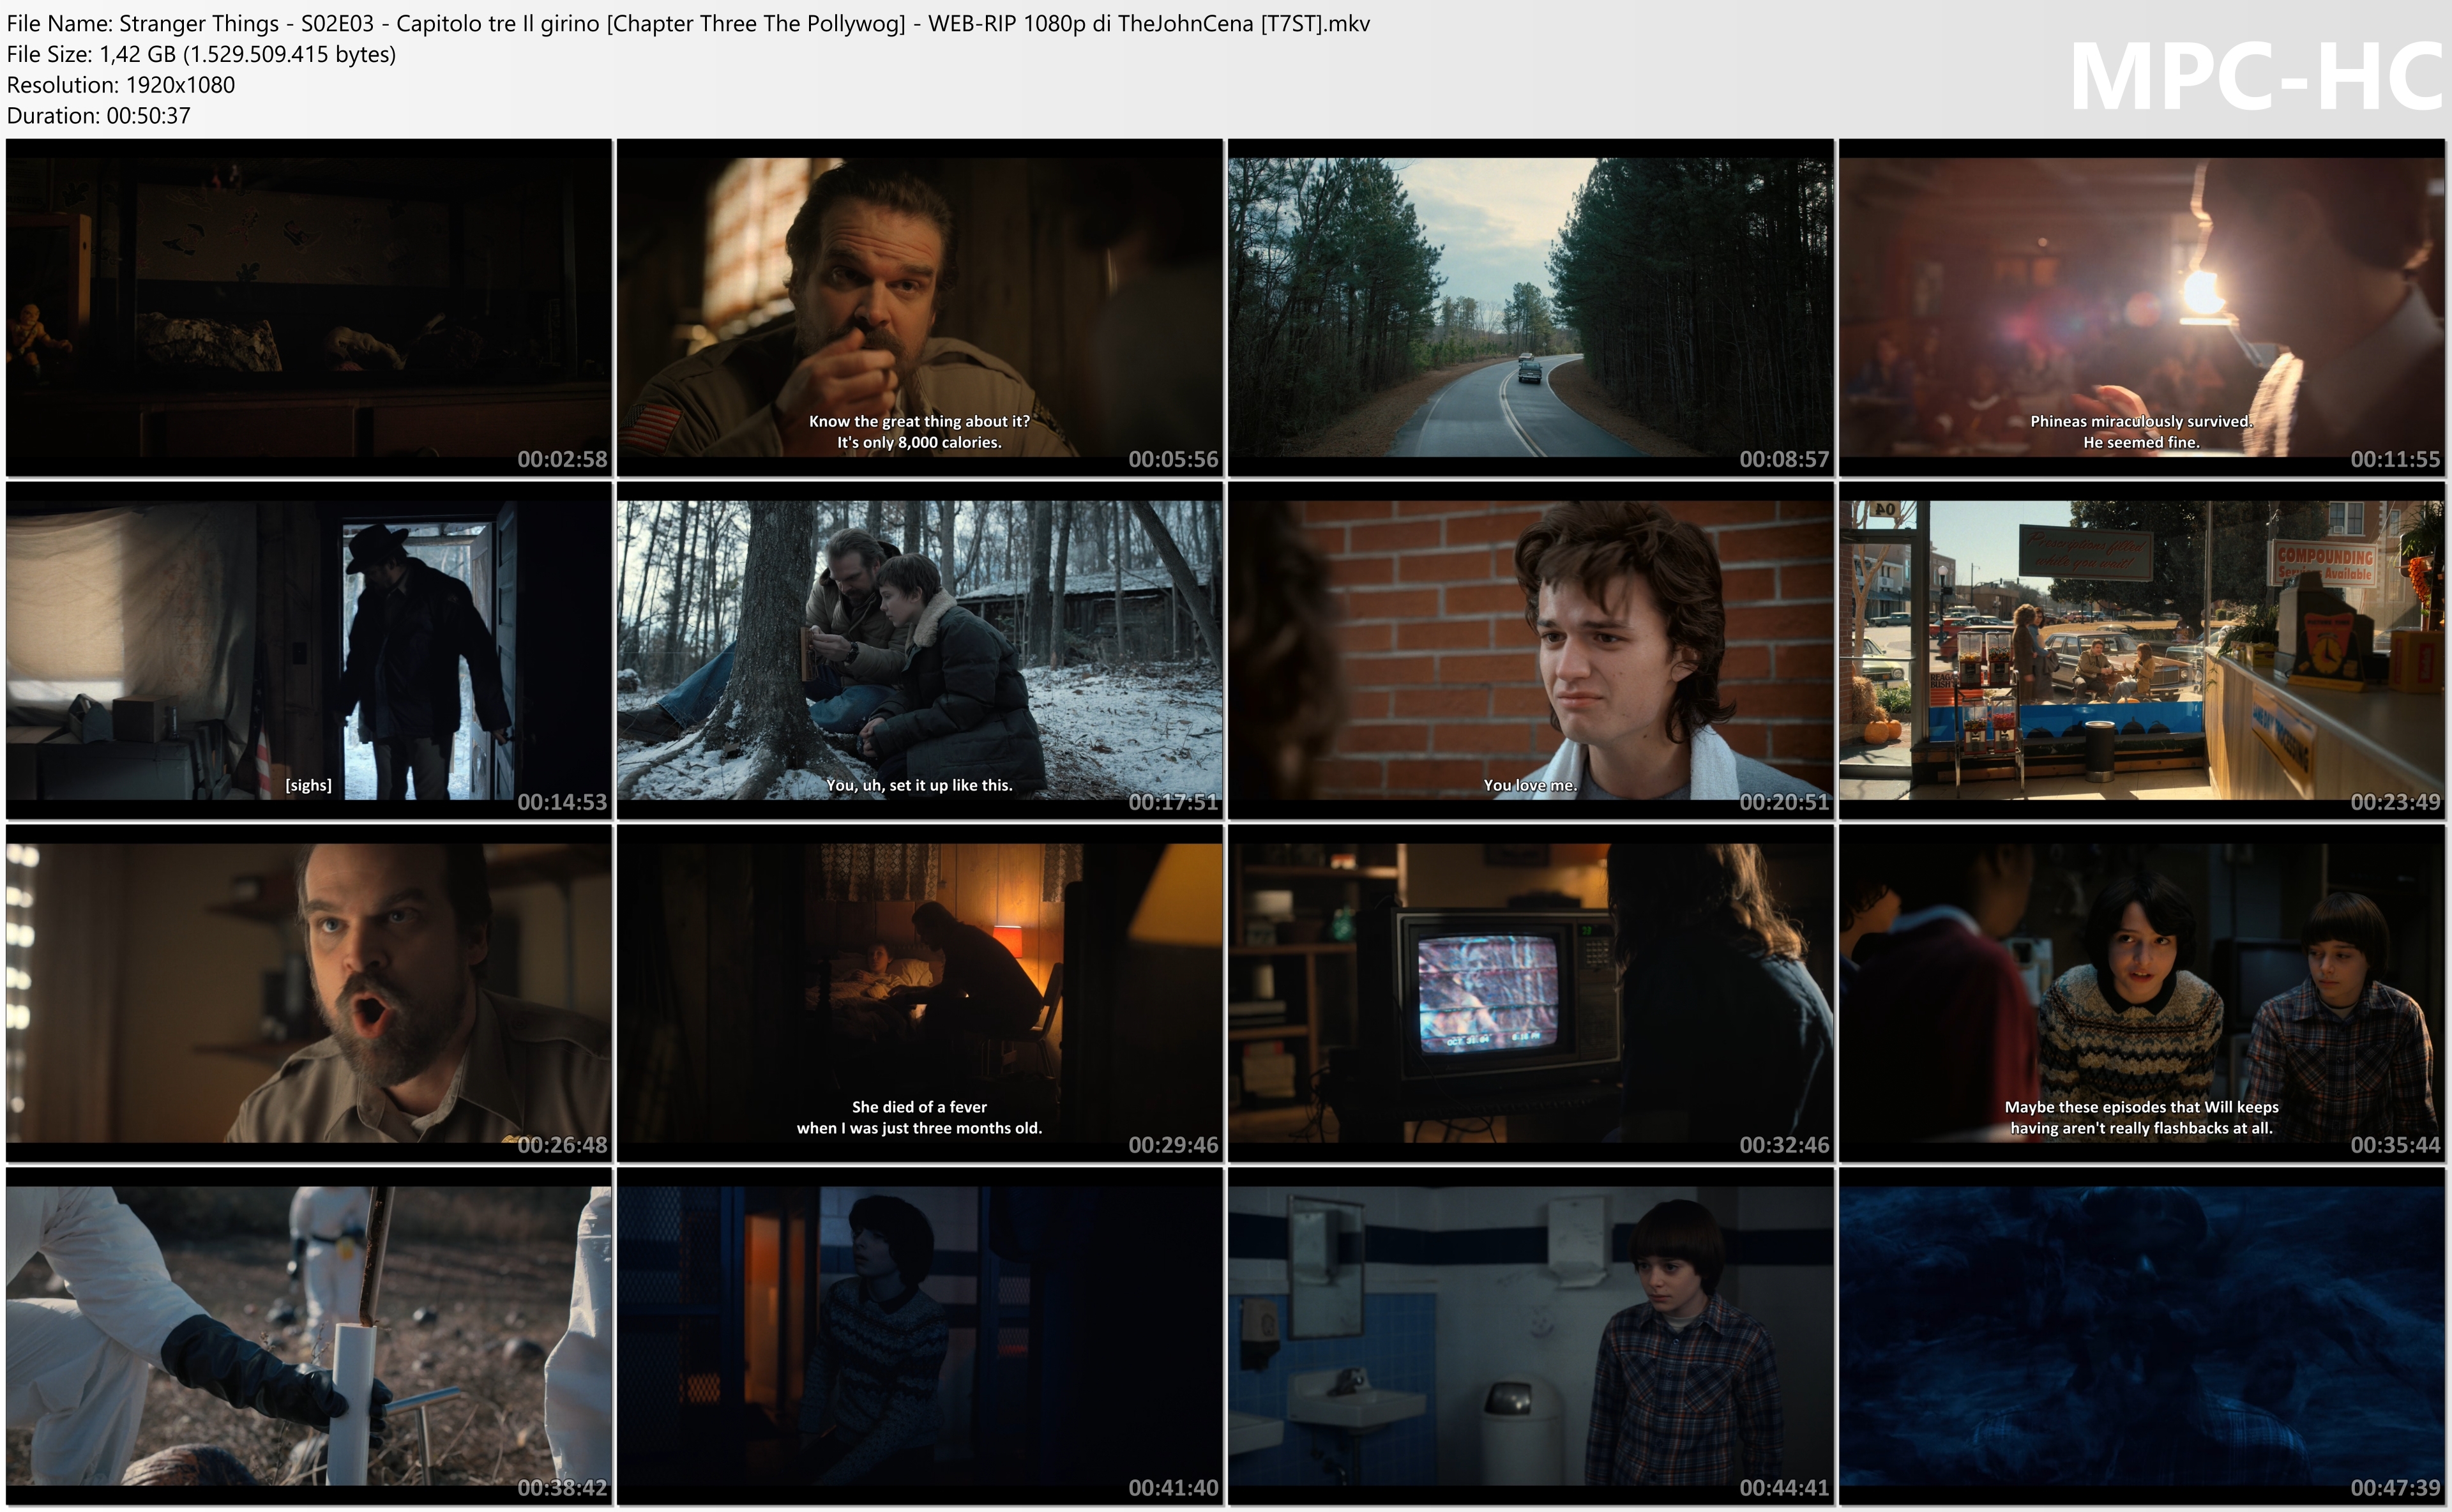Image resolution: width=2452 pixels, height=1512 pixels.
Task: Select the thumbnail with [sighs] subtitle
Action: coord(308,650)
